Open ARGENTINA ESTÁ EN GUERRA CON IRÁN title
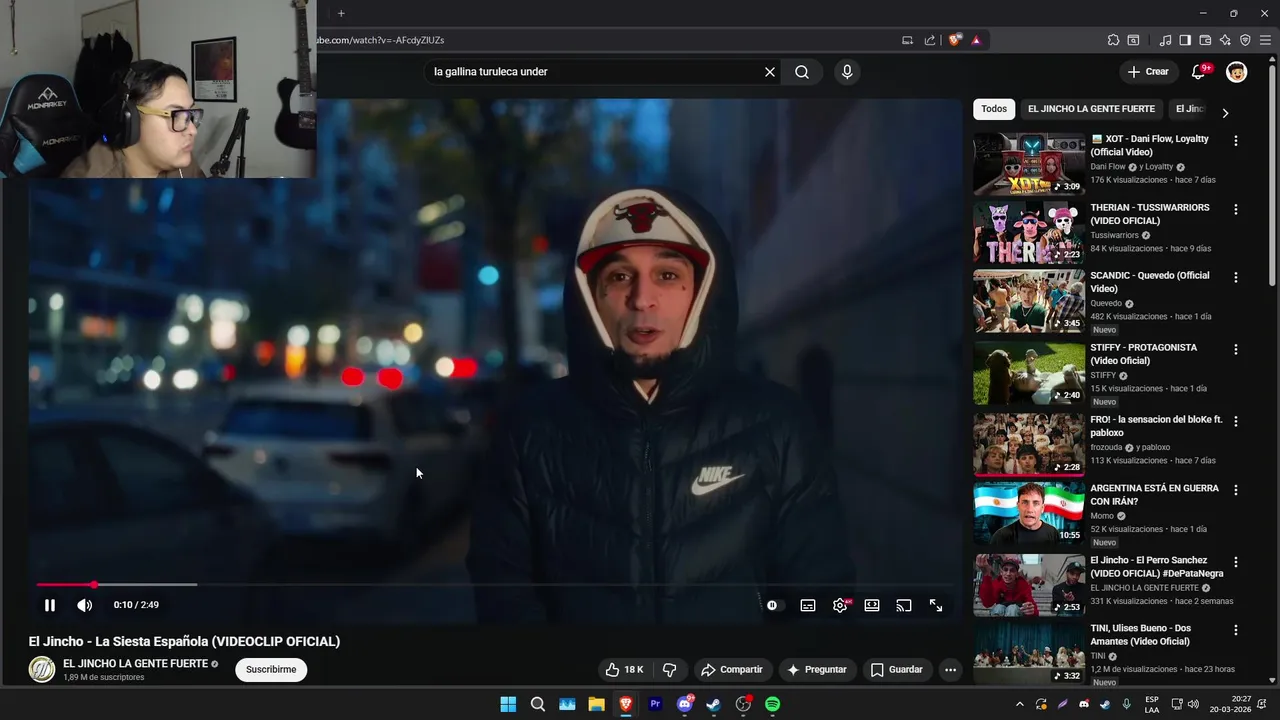Image resolution: width=1280 pixels, height=720 pixels. pyautogui.click(x=1154, y=495)
